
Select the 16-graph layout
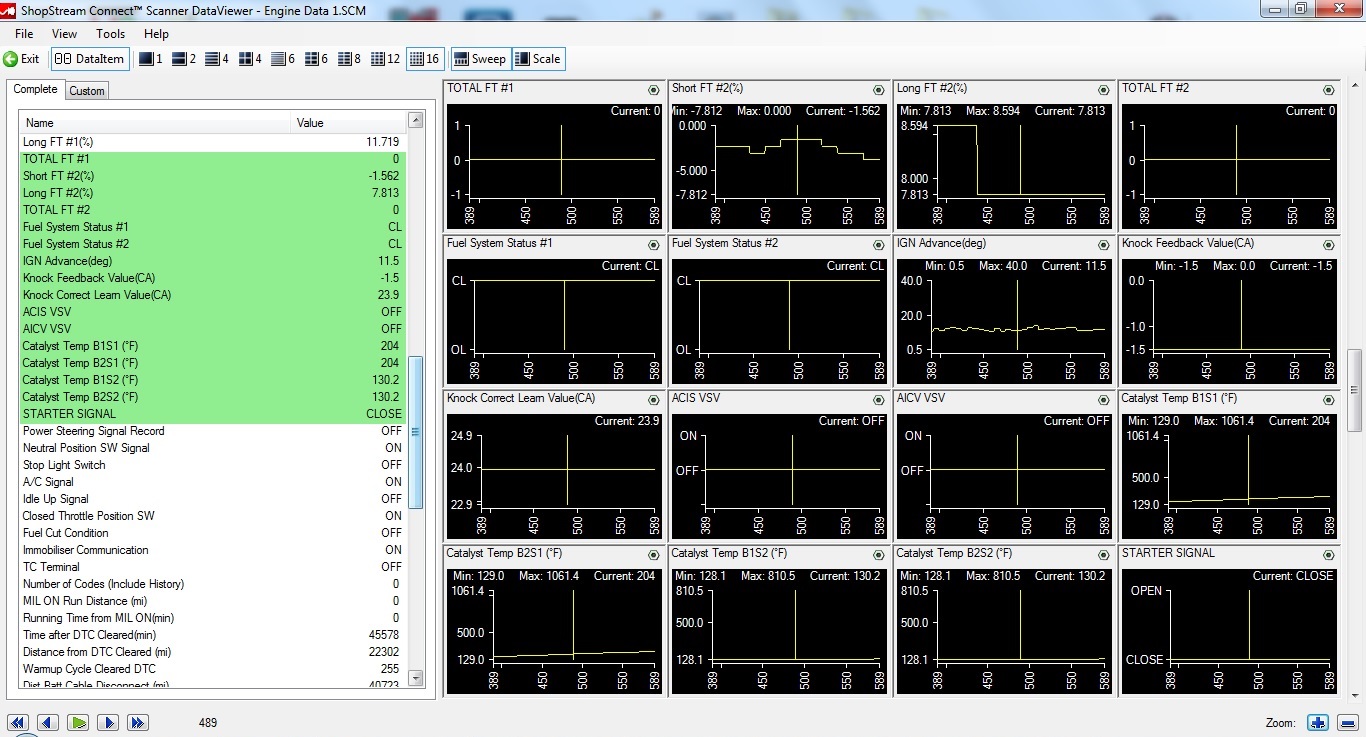[x=425, y=59]
